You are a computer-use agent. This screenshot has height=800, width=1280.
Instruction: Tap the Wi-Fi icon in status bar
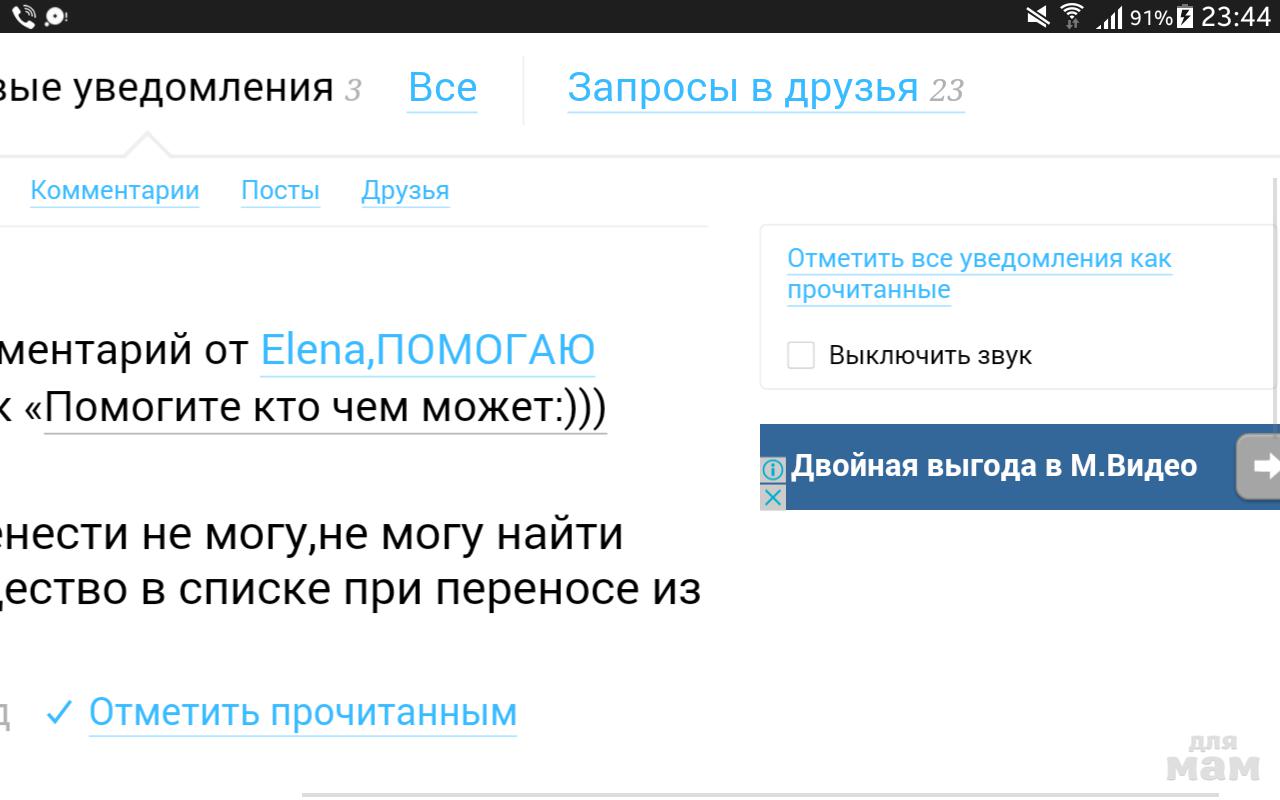[1072, 16]
